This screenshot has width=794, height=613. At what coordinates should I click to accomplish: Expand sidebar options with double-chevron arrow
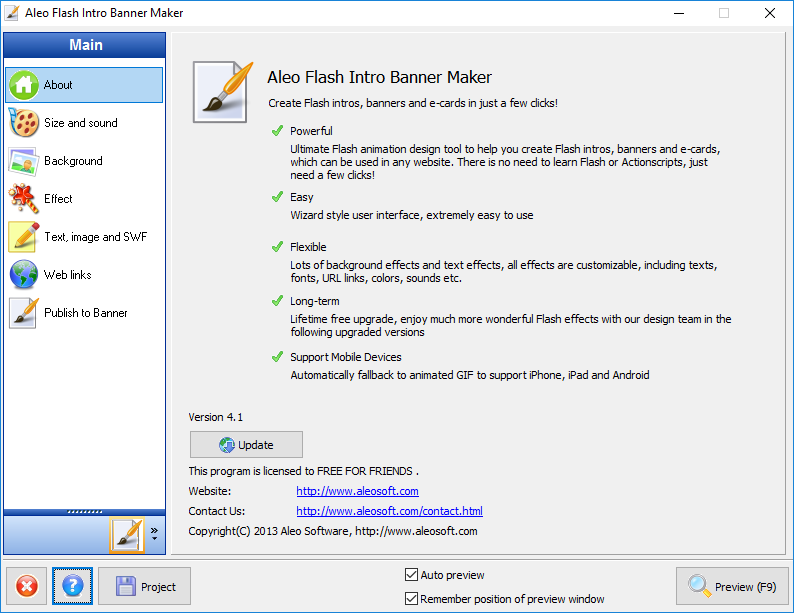154,533
